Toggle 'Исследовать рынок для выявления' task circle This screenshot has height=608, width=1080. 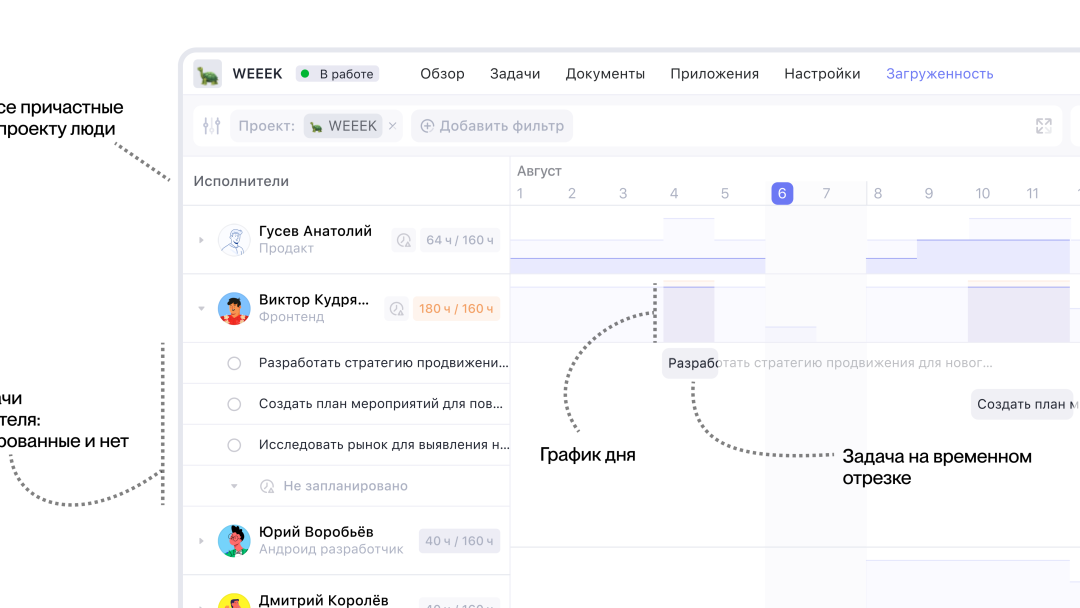coord(234,445)
